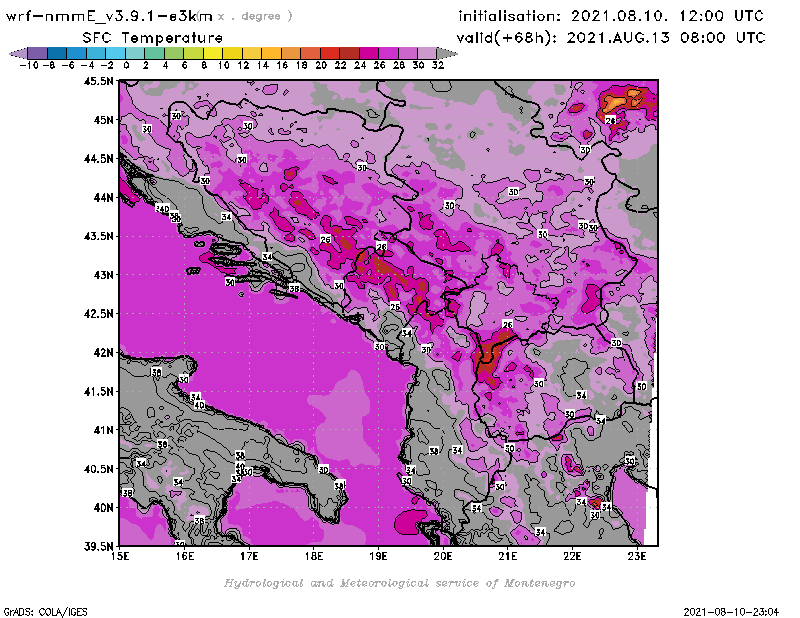800x618 pixels.
Task: Pick the green legend swatch between 2 and 4
Action: (x=154, y=53)
